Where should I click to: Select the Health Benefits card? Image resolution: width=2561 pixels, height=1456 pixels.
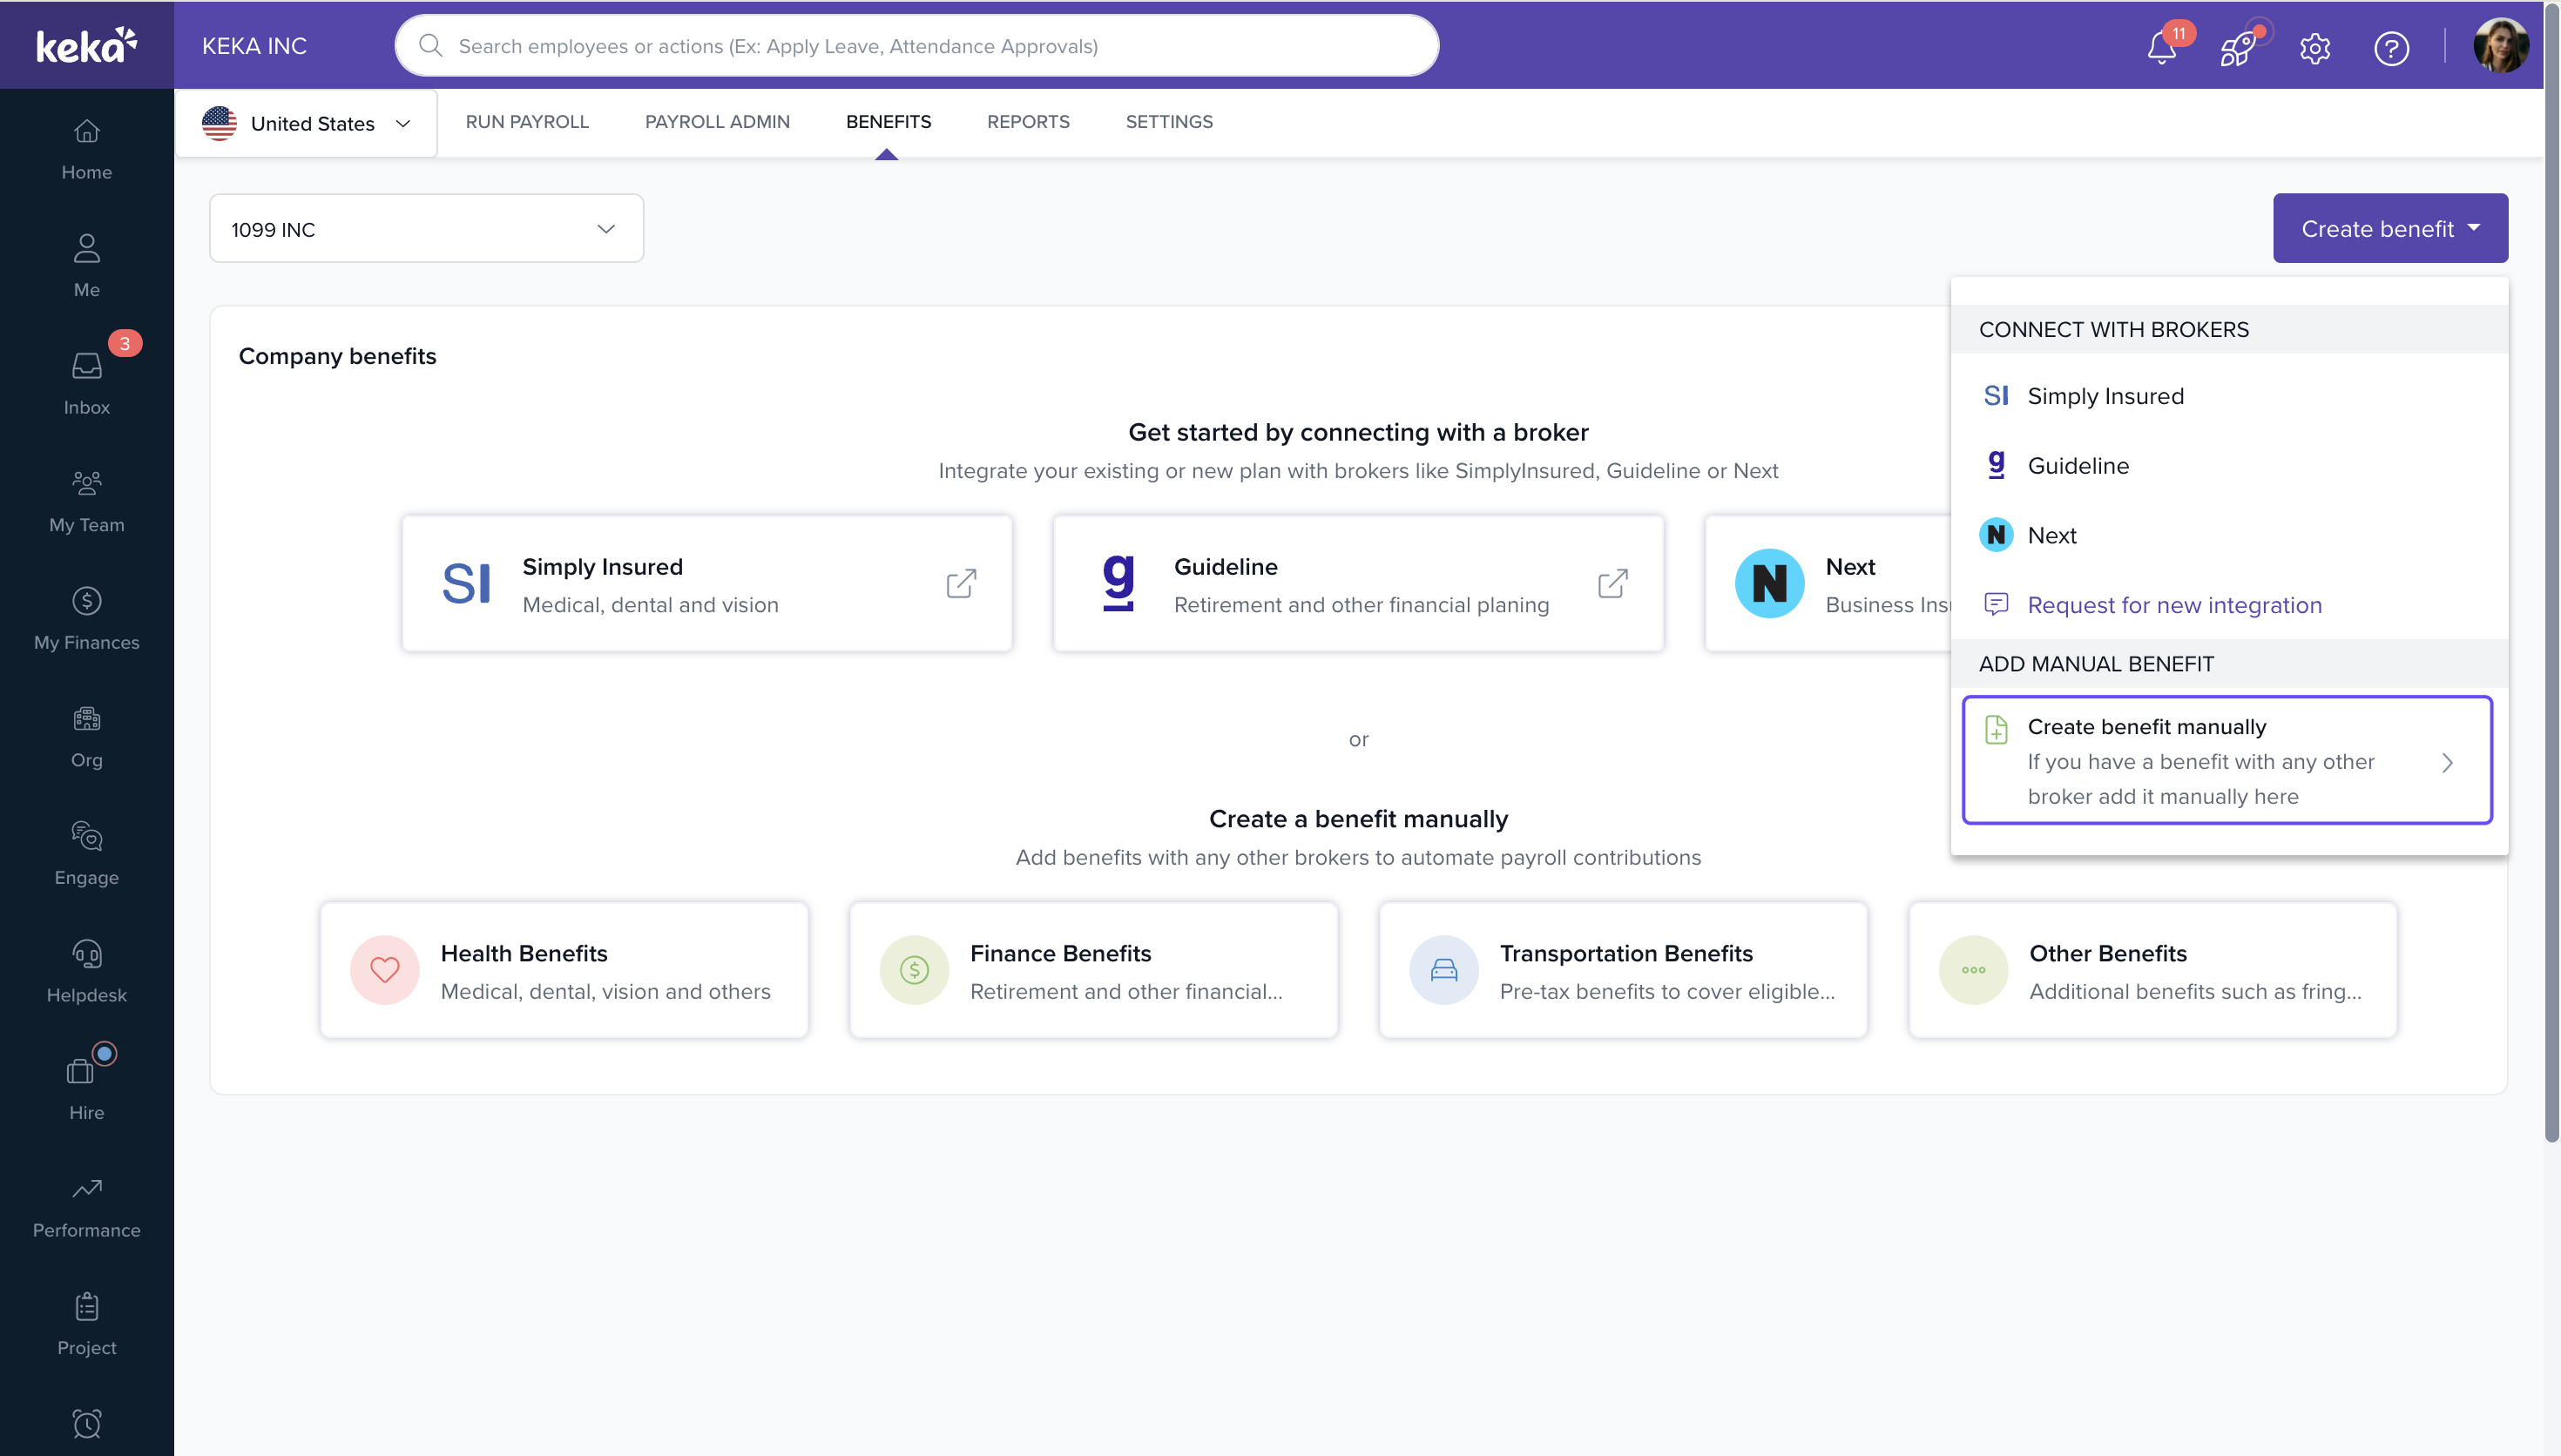pyautogui.click(x=564, y=970)
